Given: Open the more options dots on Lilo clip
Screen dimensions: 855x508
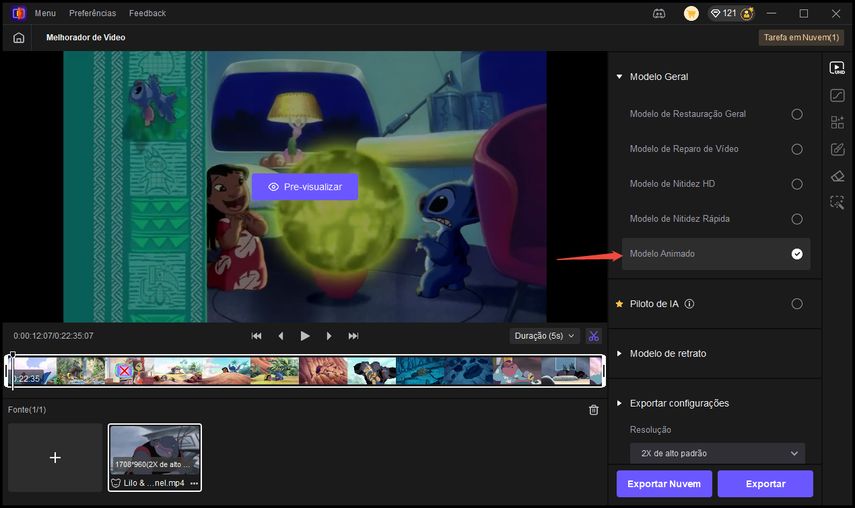Looking at the screenshot, I should point(194,483).
